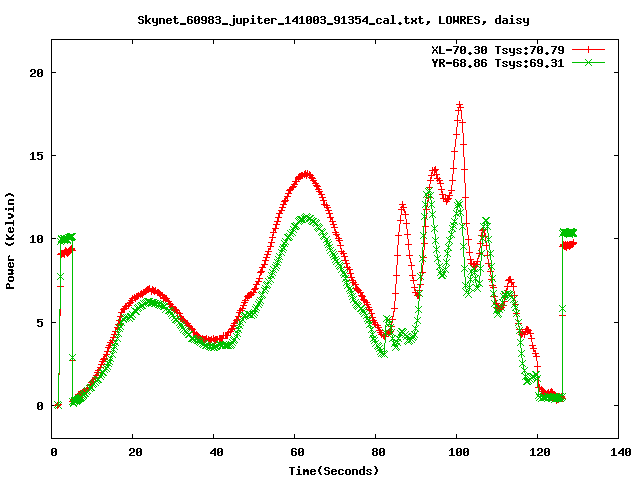Click the x-axis tick label 140
The image size is (640, 480).
point(617,452)
